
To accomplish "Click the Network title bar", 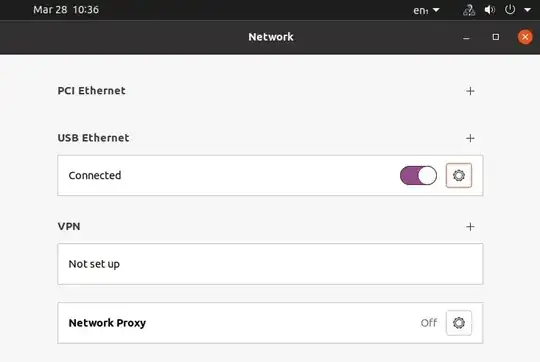I will click(270, 37).
